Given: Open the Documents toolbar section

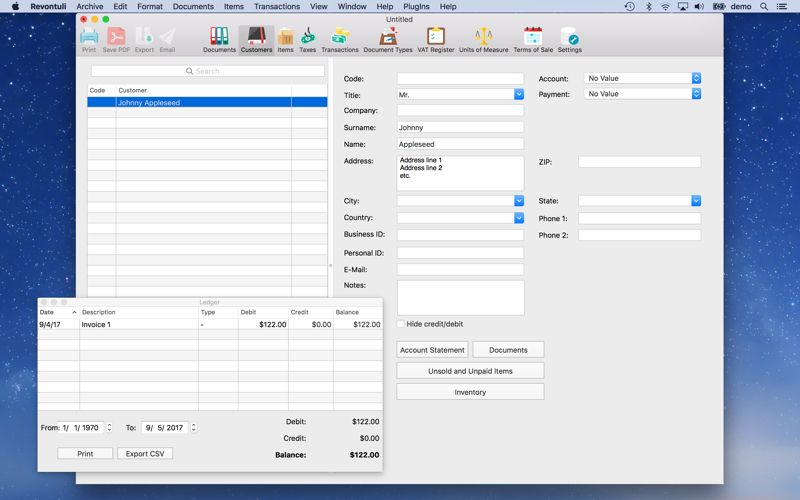Looking at the screenshot, I should click(219, 40).
